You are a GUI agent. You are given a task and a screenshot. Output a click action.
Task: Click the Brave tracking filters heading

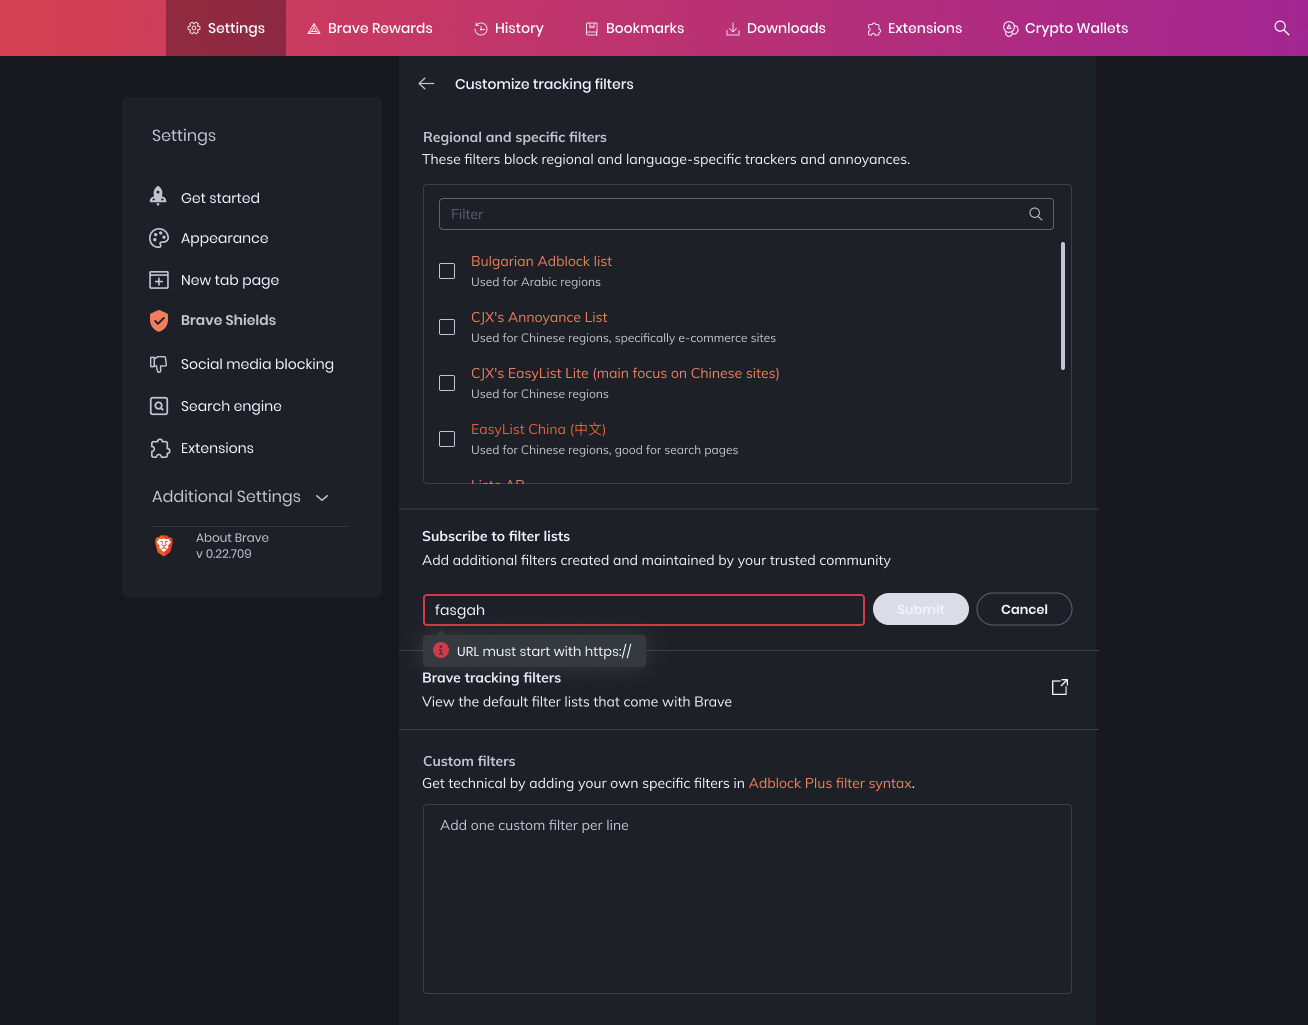click(491, 677)
